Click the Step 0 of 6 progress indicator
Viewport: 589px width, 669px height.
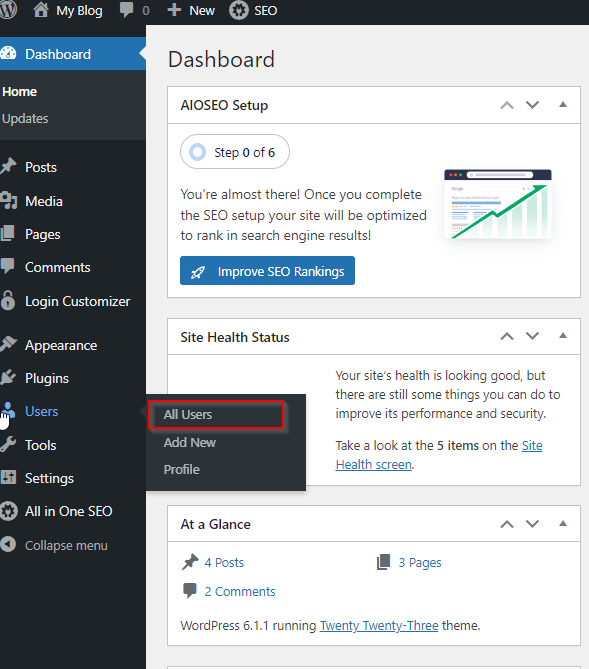tap(235, 152)
